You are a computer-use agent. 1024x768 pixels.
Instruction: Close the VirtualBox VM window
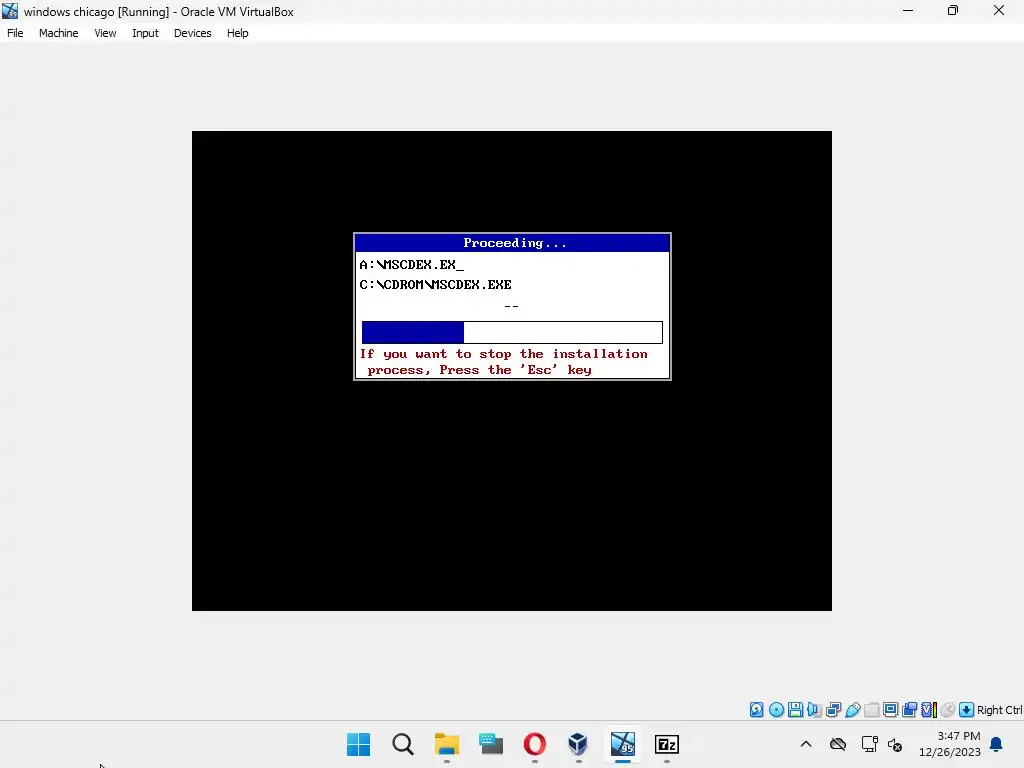pyautogui.click(x=999, y=10)
